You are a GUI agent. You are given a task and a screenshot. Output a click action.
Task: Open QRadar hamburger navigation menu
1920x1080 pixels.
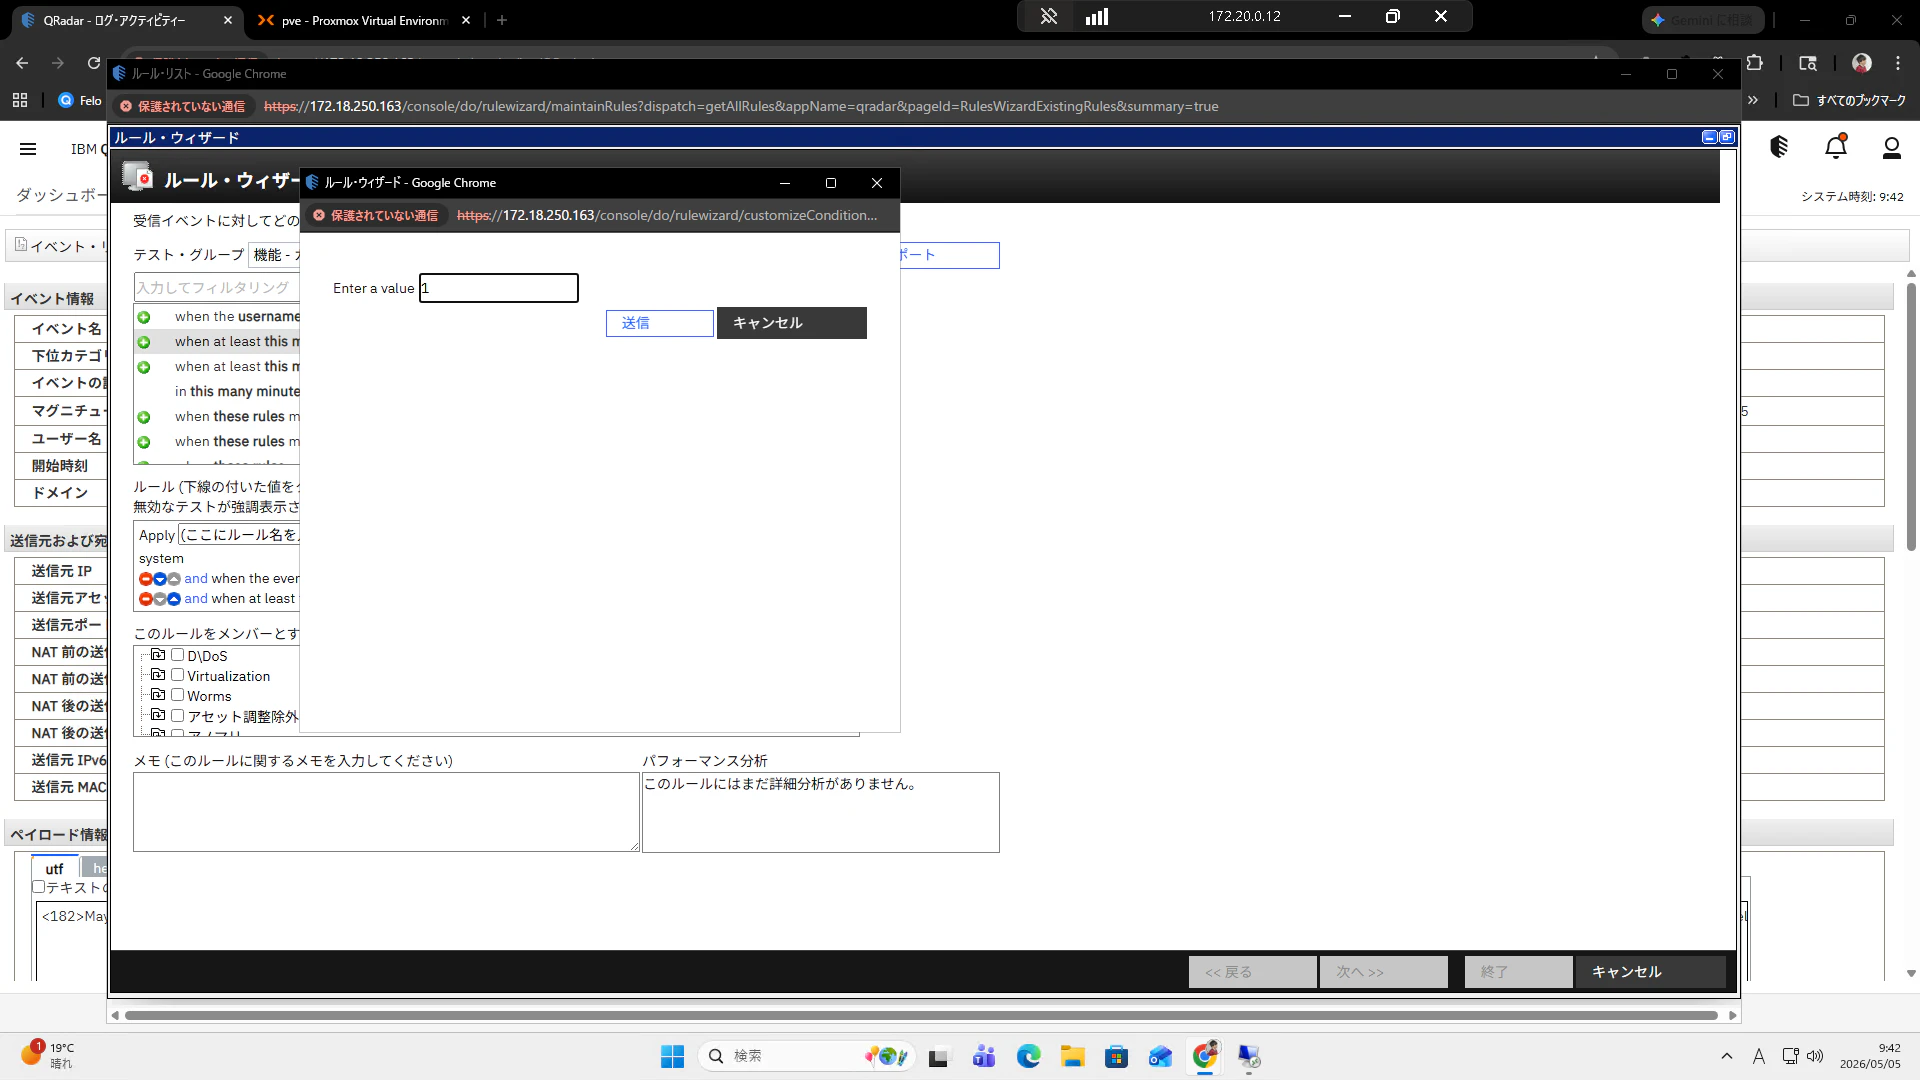click(28, 149)
